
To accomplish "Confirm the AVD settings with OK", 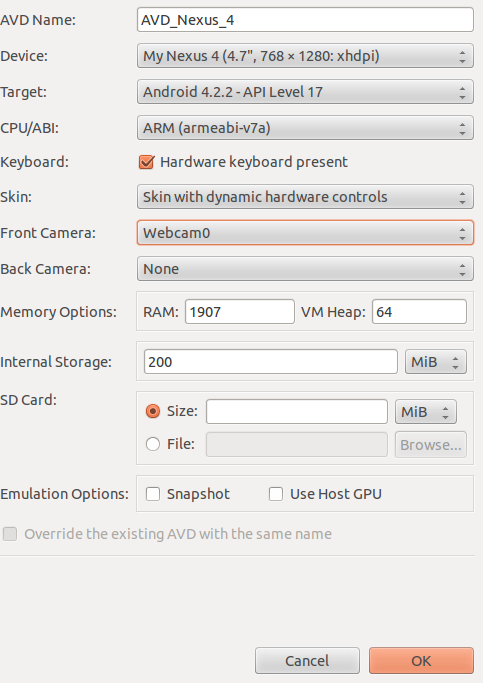I will tap(421, 661).
